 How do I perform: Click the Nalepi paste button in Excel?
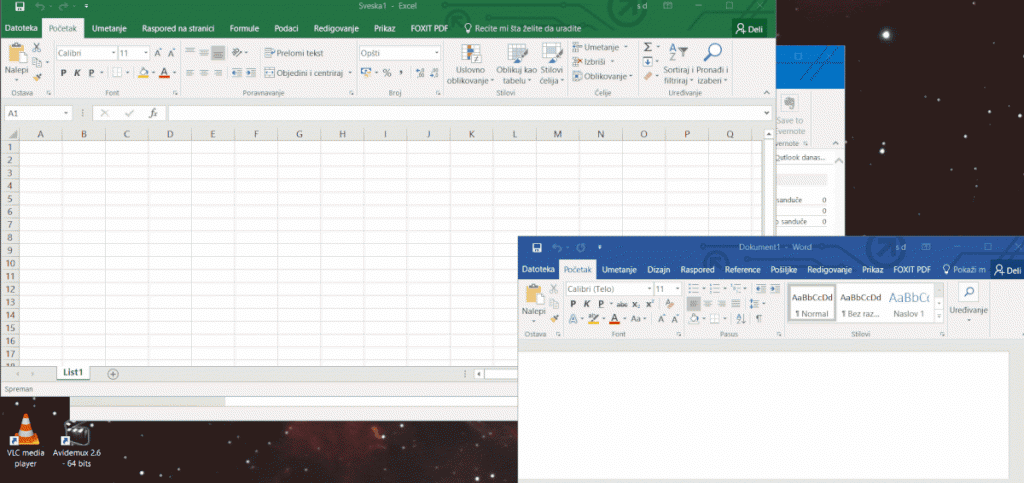[16, 60]
